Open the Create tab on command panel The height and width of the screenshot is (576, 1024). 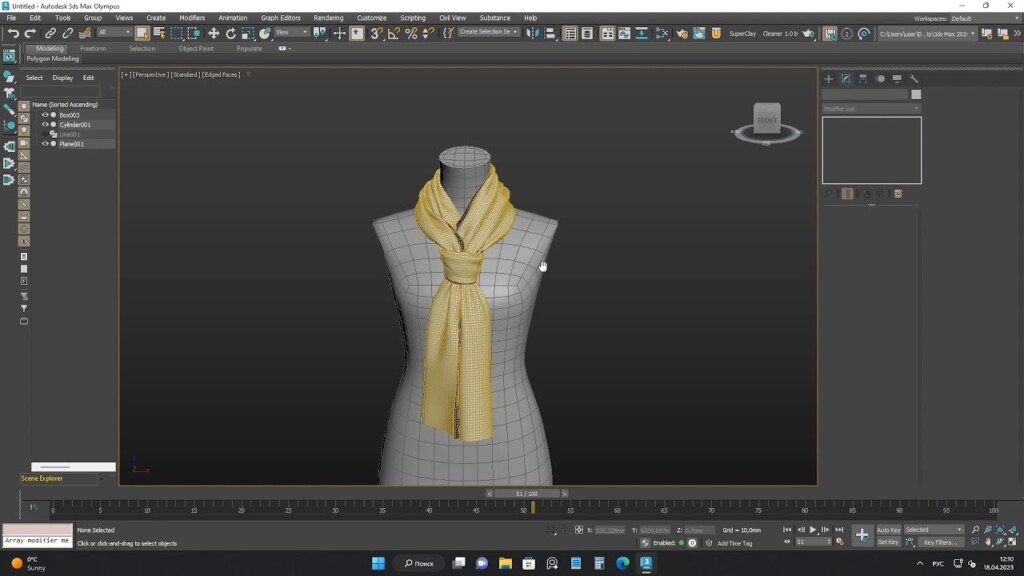(x=828, y=79)
